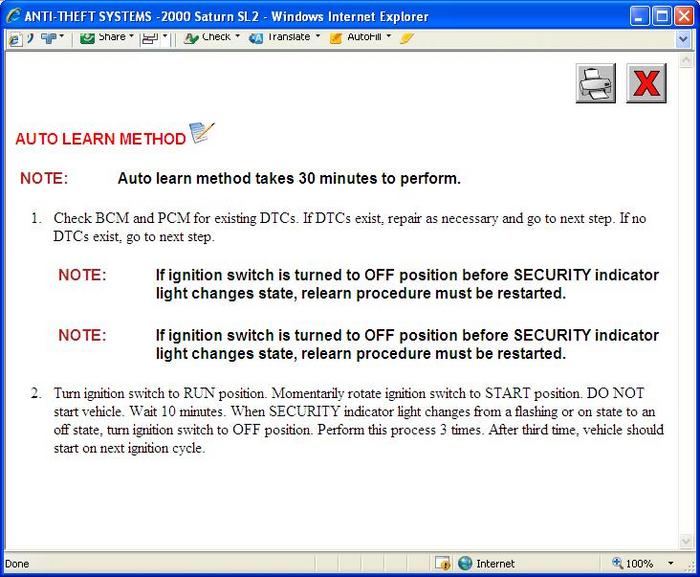Click the Translate toolbar label
Image resolution: width=700 pixels, height=577 pixels.
point(288,37)
